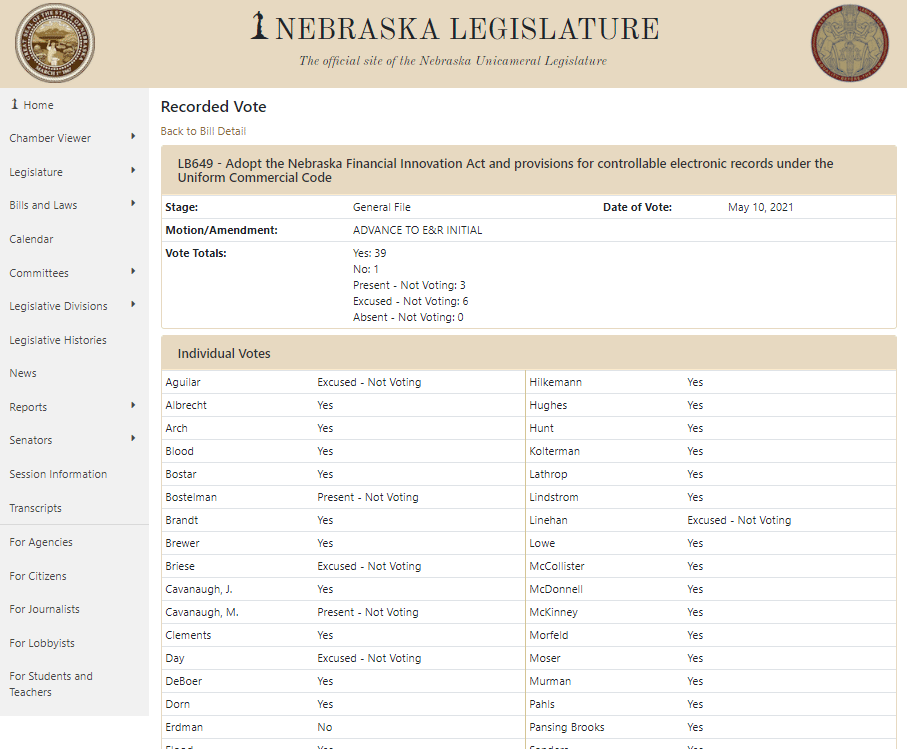Image resolution: width=907 pixels, height=749 pixels.
Task: Click senator name Bostelman
Action: pyautogui.click(x=191, y=497)
